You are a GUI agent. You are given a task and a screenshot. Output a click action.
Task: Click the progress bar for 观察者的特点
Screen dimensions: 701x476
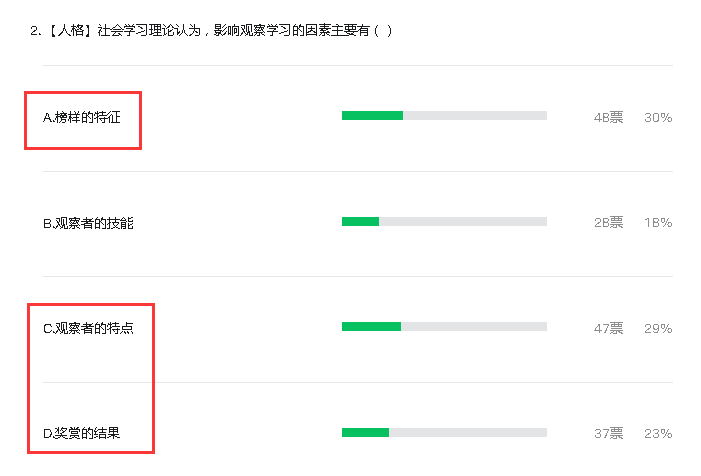pyautogui.click(x=444, y=327)
